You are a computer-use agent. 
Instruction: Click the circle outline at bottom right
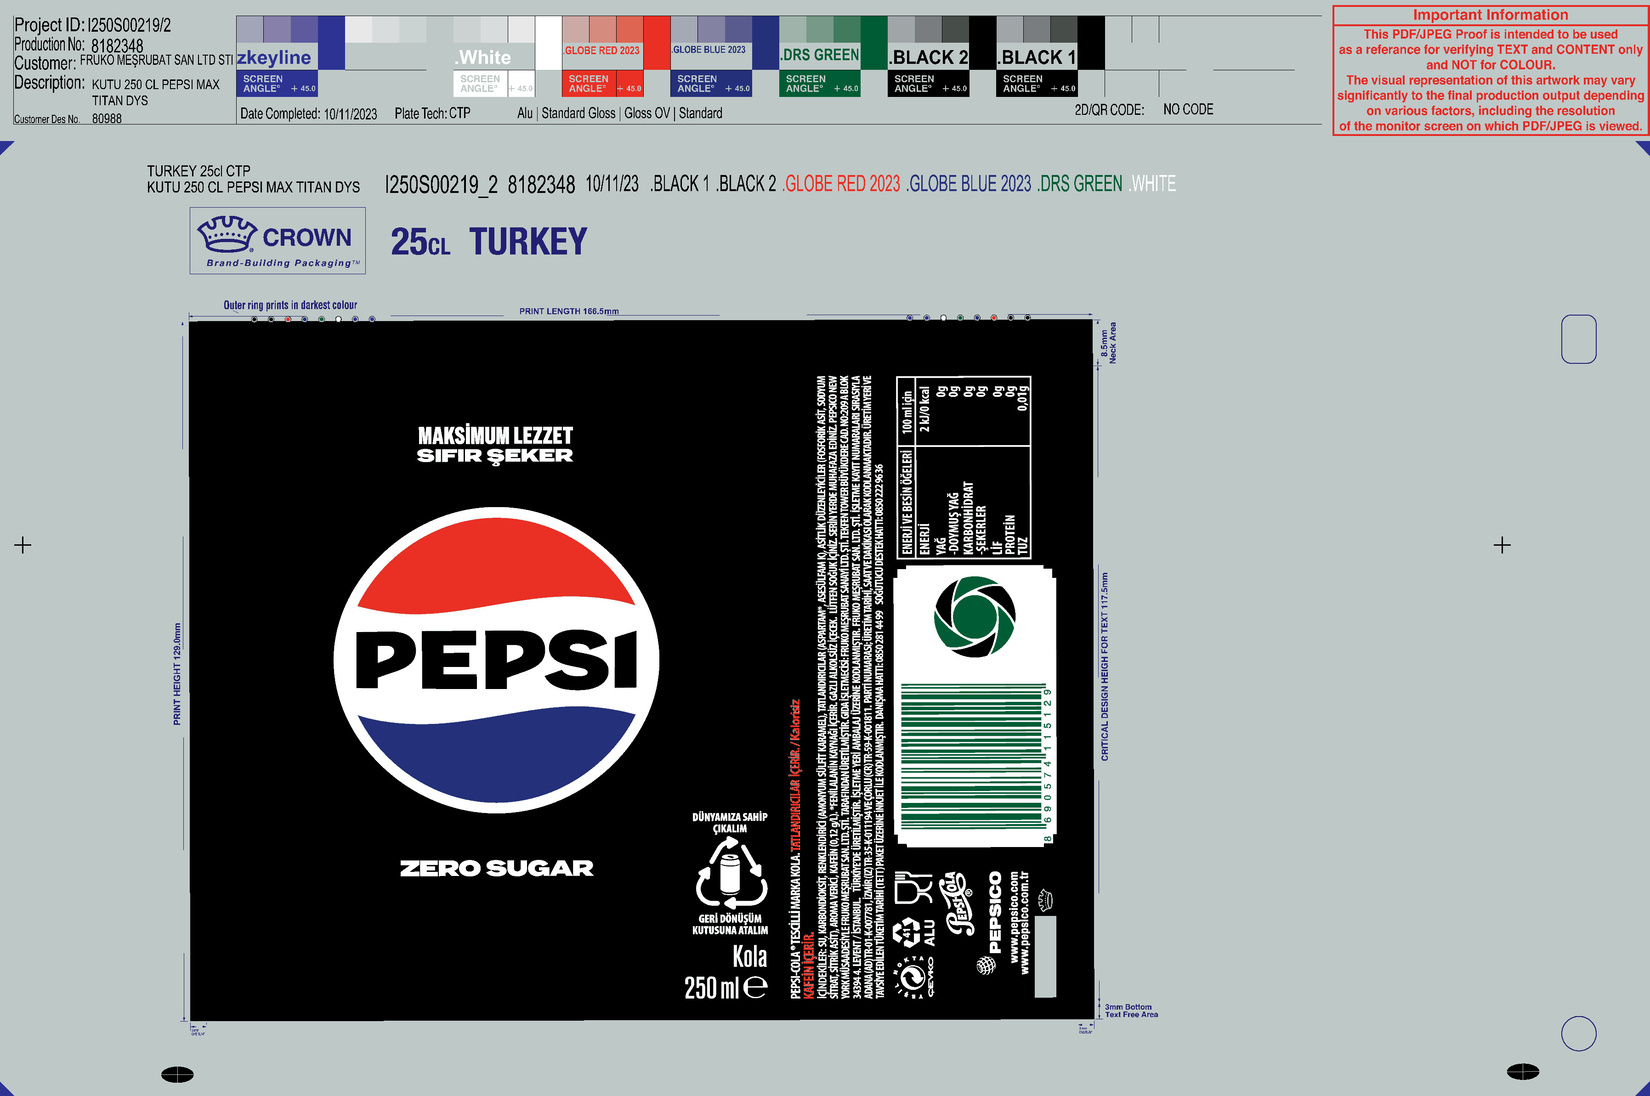click(x=1579, y=1033)
